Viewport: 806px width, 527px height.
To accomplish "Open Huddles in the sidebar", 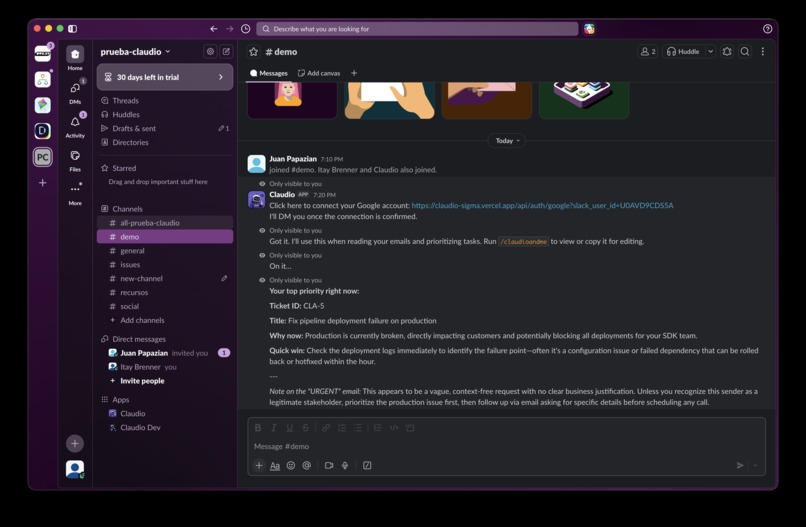I will pyautogui.click(x=165, y=115).
